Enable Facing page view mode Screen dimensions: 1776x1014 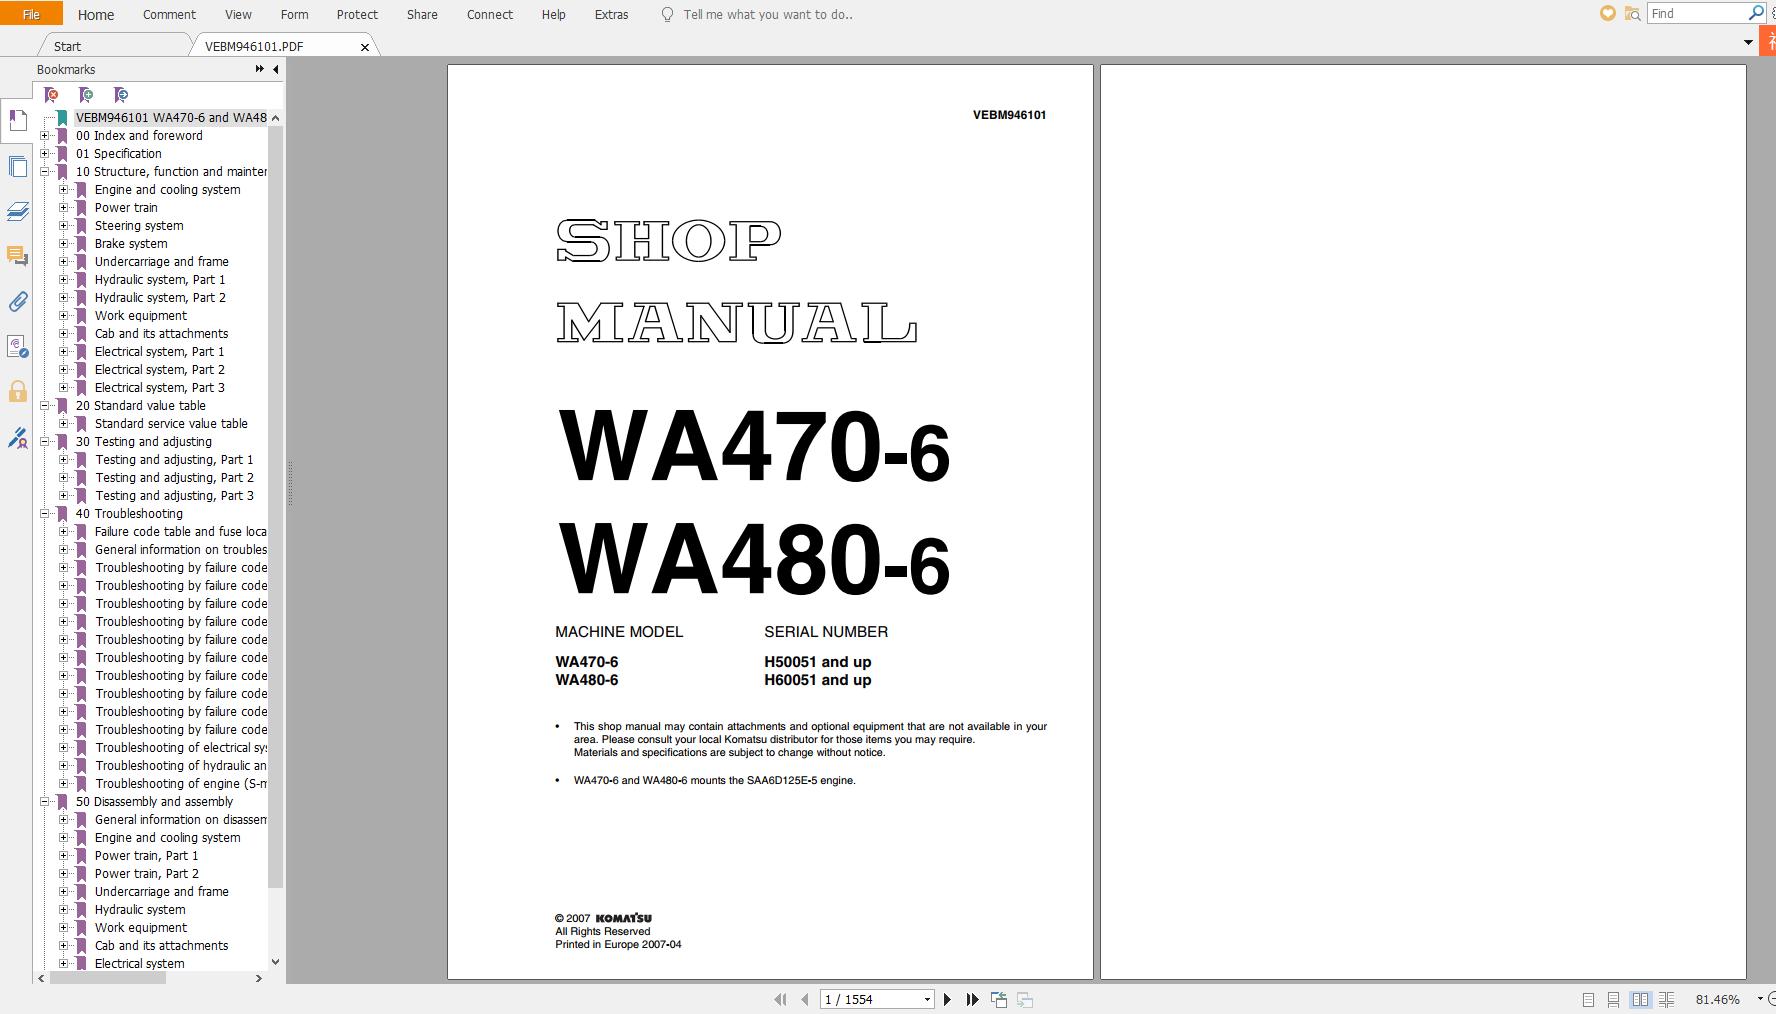pyautogui.click(x=1641, y=999)
